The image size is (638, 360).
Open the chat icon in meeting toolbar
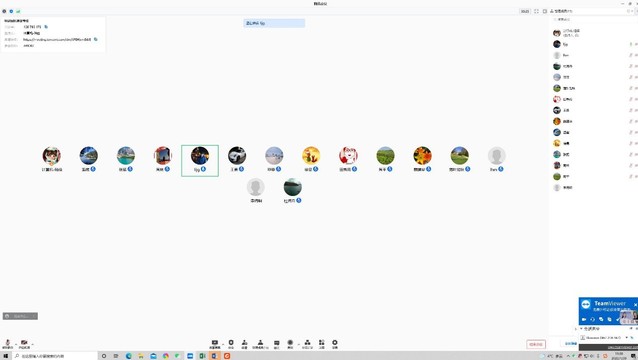tap(277, 344)
